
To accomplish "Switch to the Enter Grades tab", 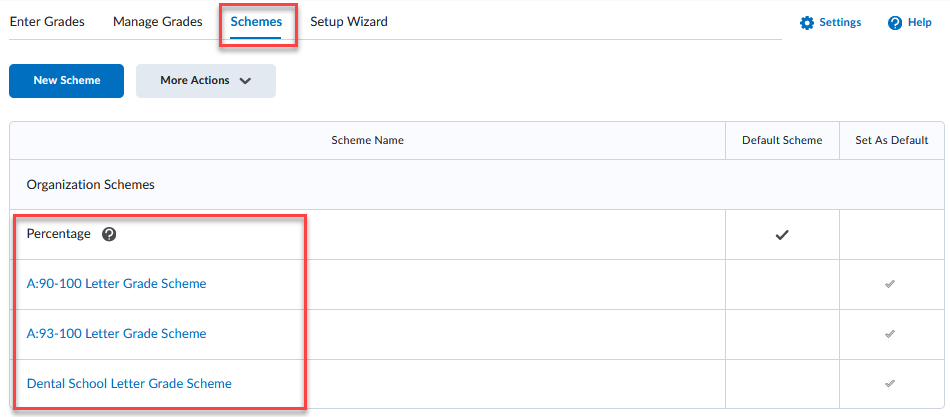I will 47,21.
